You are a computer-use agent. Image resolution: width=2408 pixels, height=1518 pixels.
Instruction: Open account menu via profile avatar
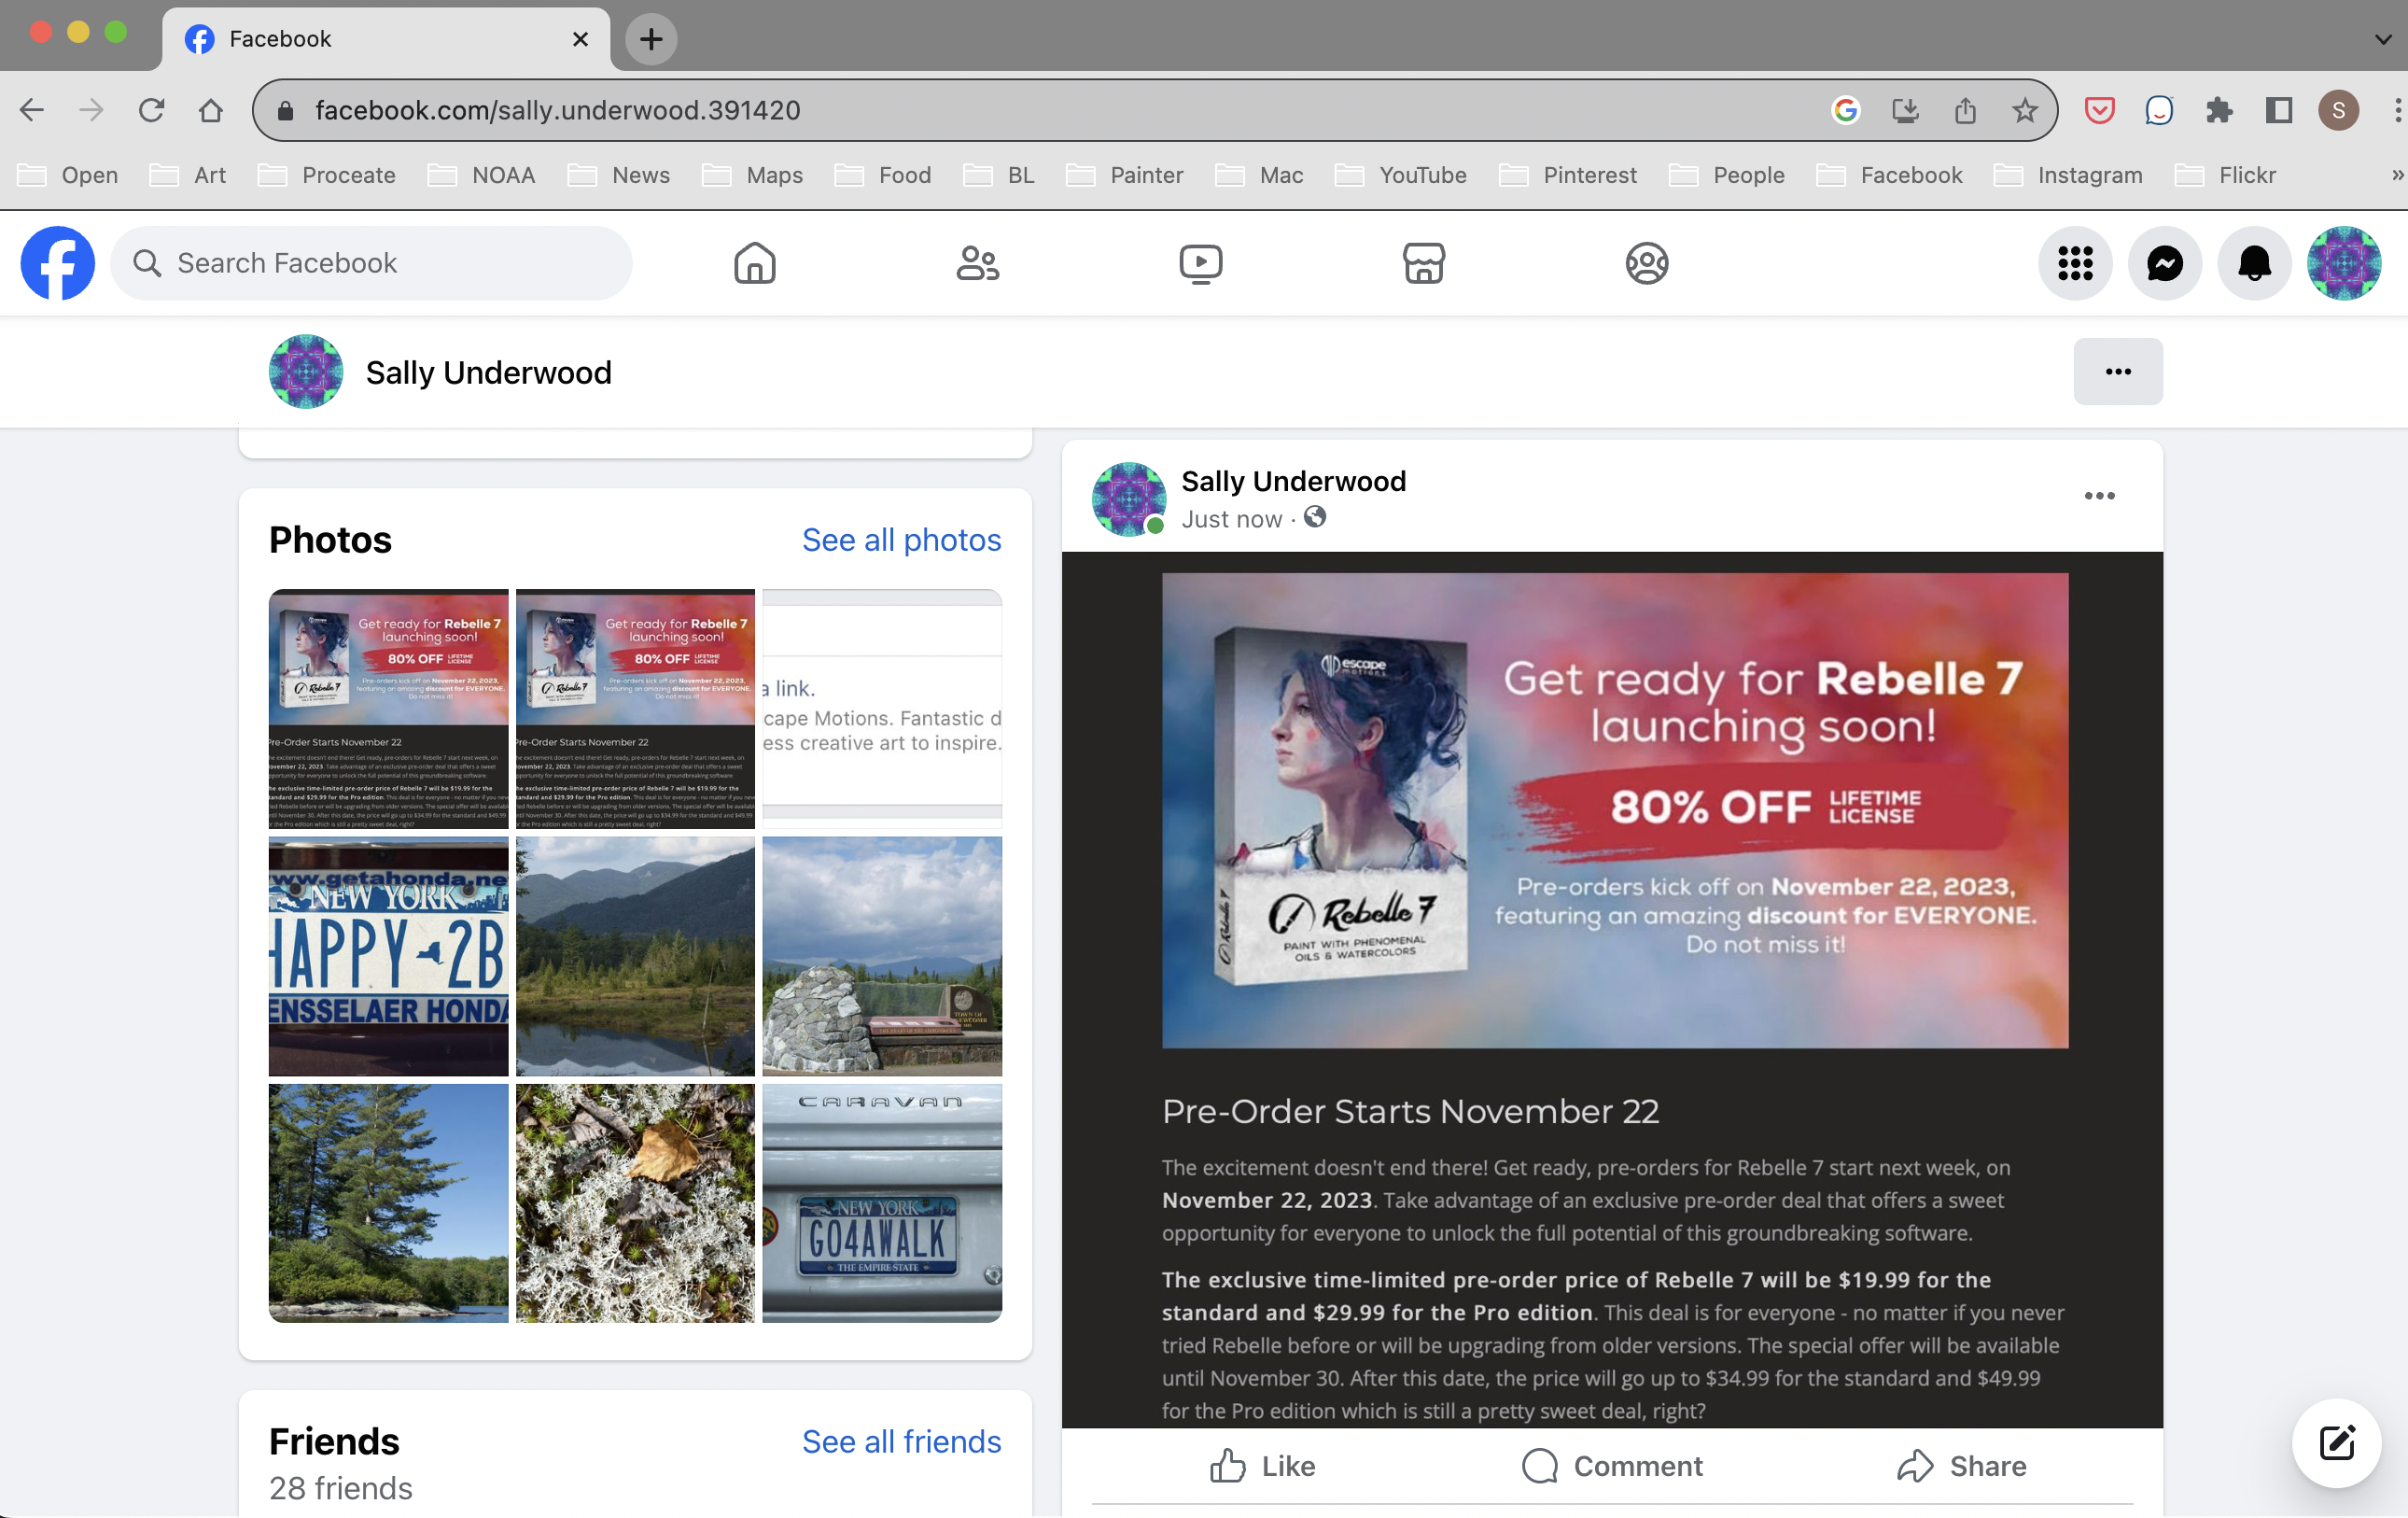click(x=2343, y=263)
